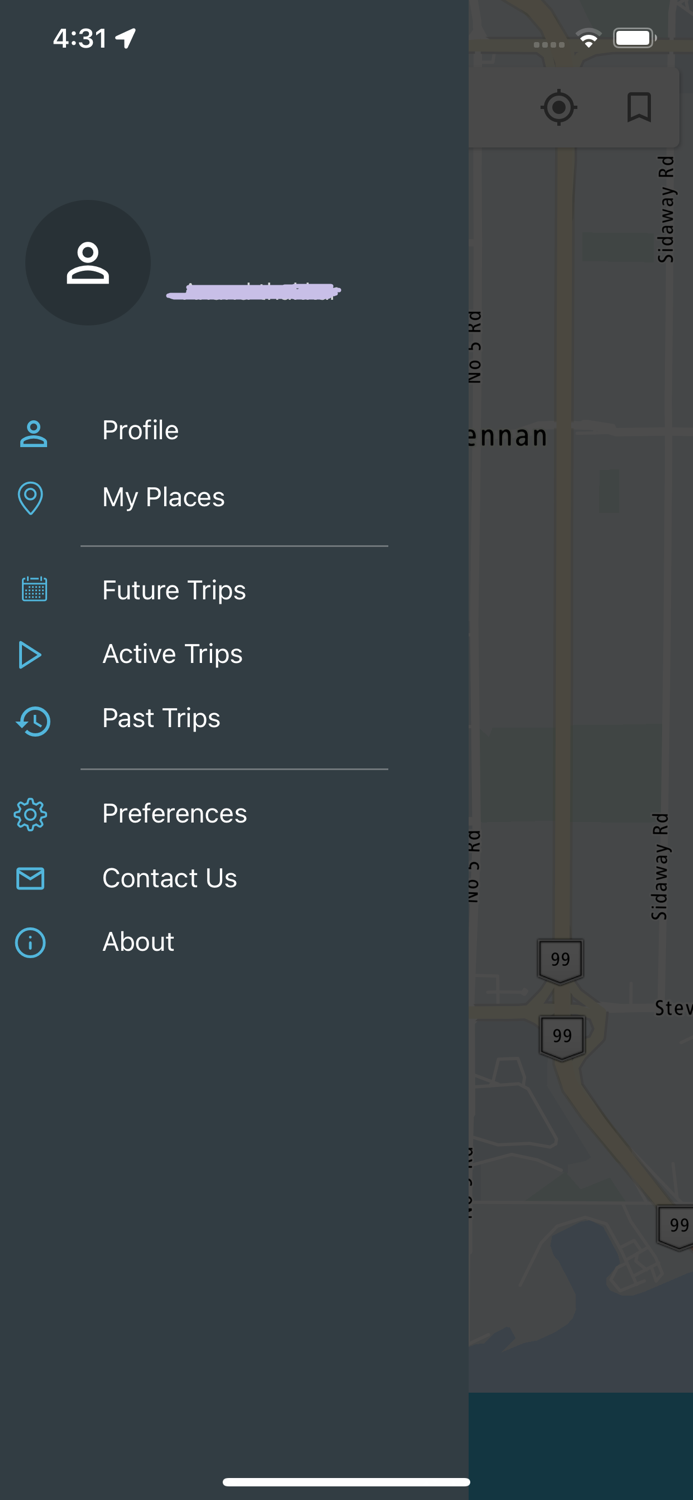Open the Profile menu item

tap(140, 430)
